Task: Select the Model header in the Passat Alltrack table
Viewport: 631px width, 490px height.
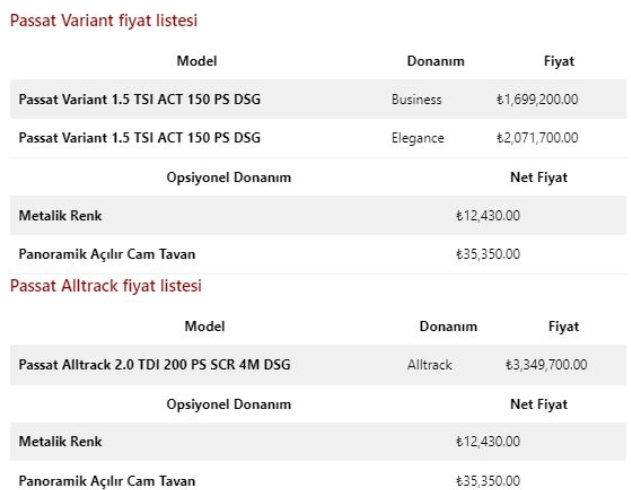Action: (205, 326)
